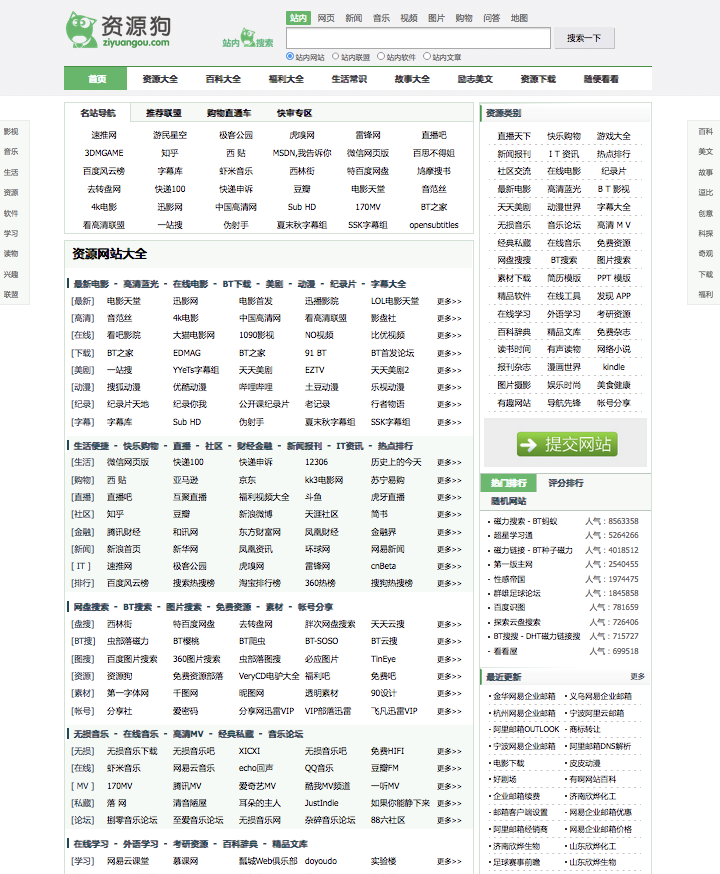Viewport: 720px width, 874px height.
Task: Open the 3DMGAME link in 名站导航
Action: pyautogui.click(x=104, y=153)
